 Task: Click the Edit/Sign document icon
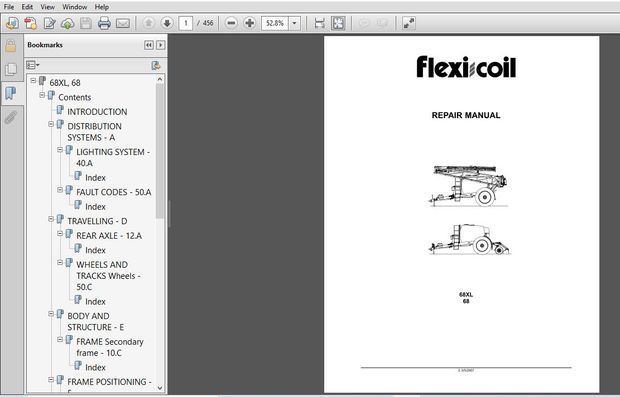[x=49, y=23]
